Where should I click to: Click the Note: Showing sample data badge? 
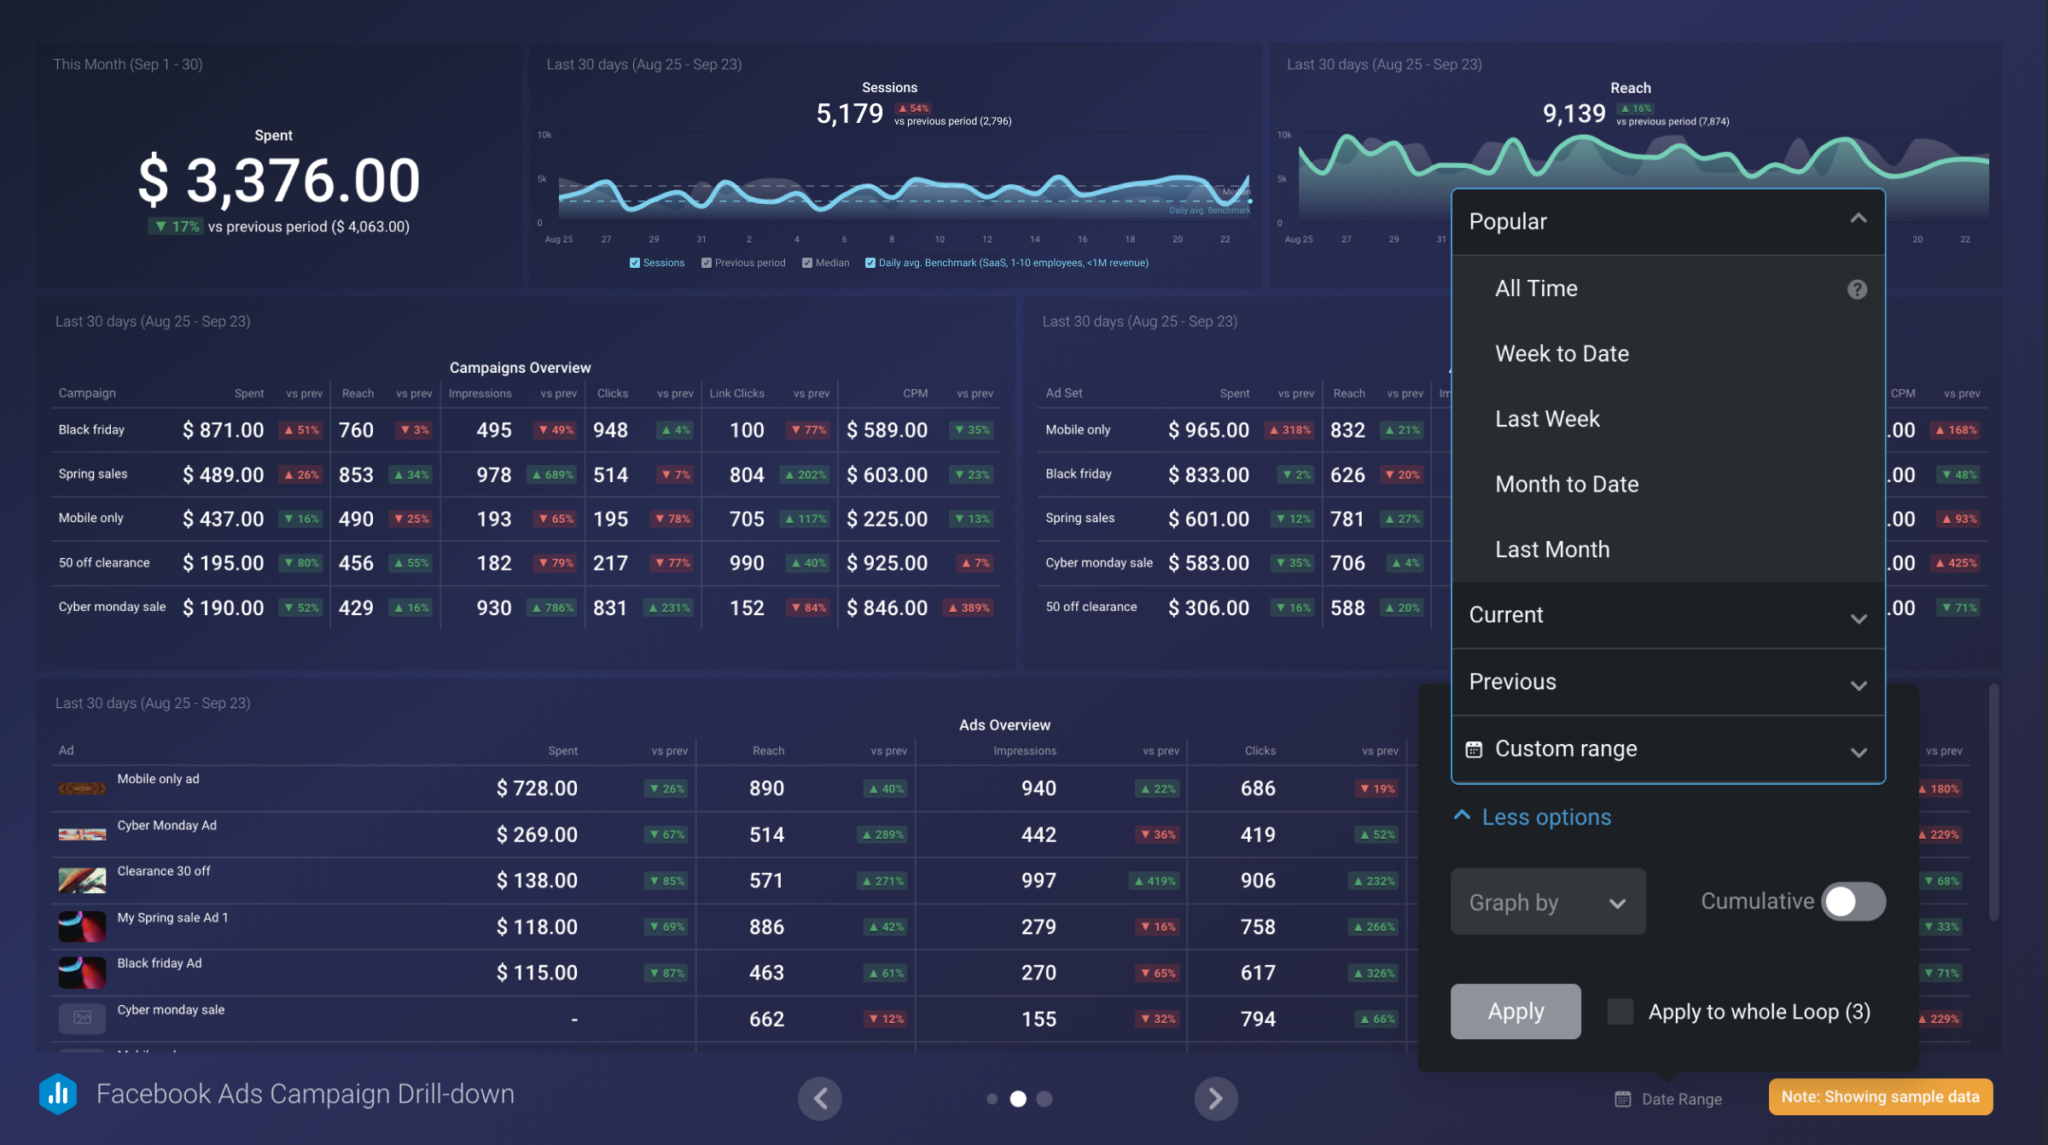coord(1880,1096)
